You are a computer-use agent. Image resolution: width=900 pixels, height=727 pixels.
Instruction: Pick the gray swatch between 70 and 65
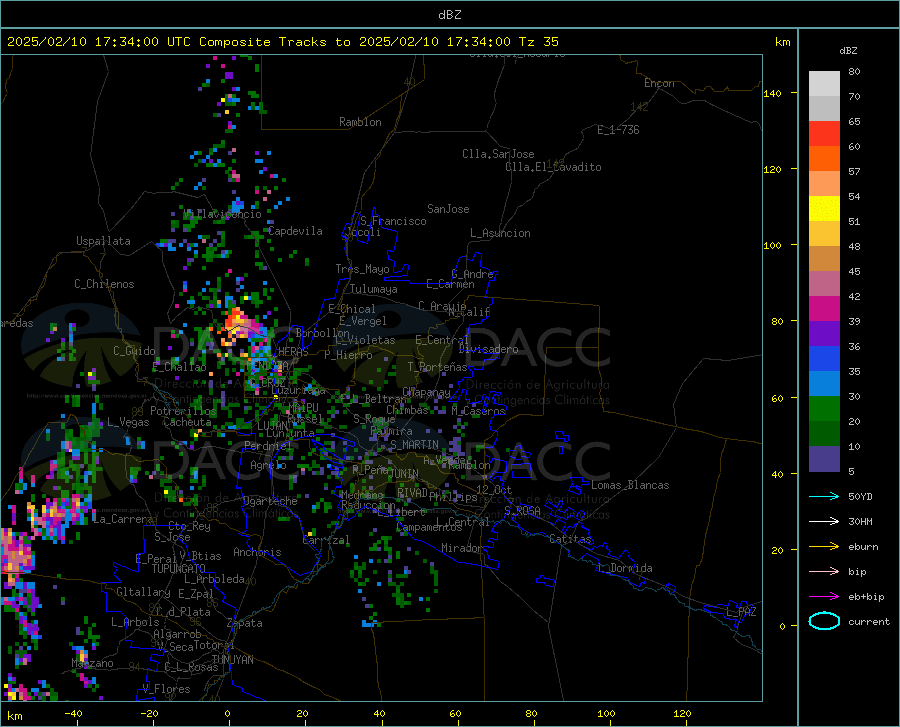[x=824, y=108]
